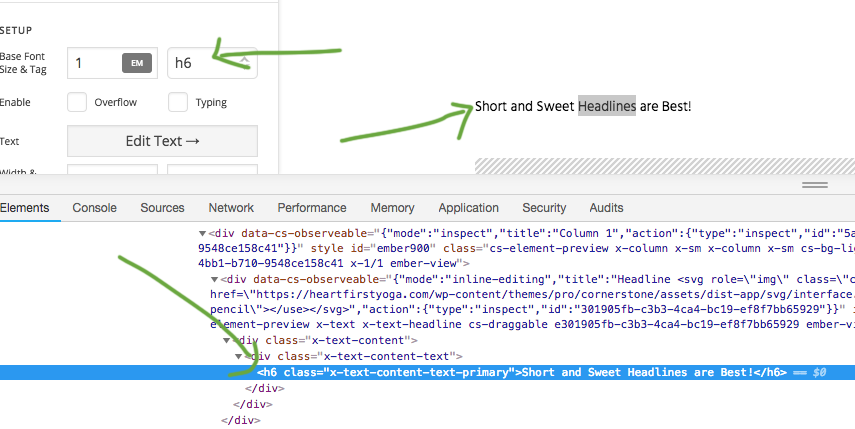Select the h6 x-text-content-text-primary element row
855x429 pixels.
428,372
